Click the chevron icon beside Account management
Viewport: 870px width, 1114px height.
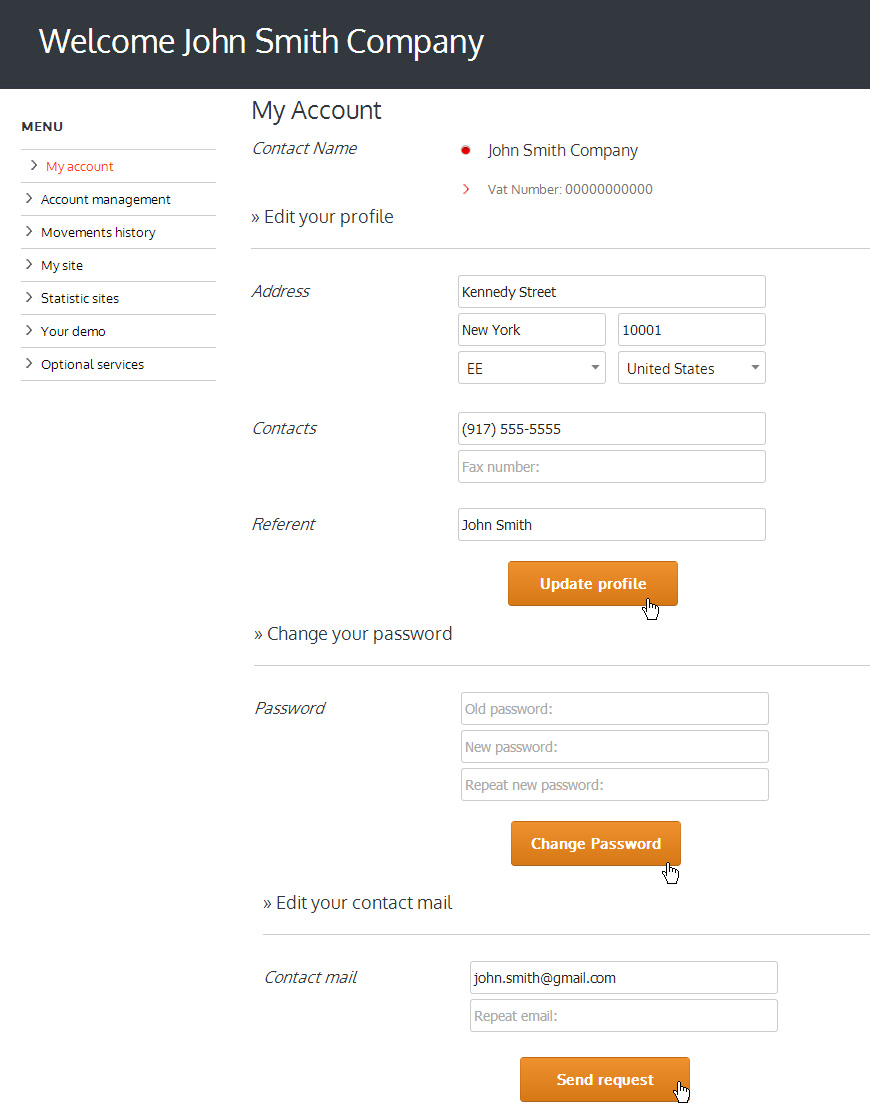[x=29, y=198]
